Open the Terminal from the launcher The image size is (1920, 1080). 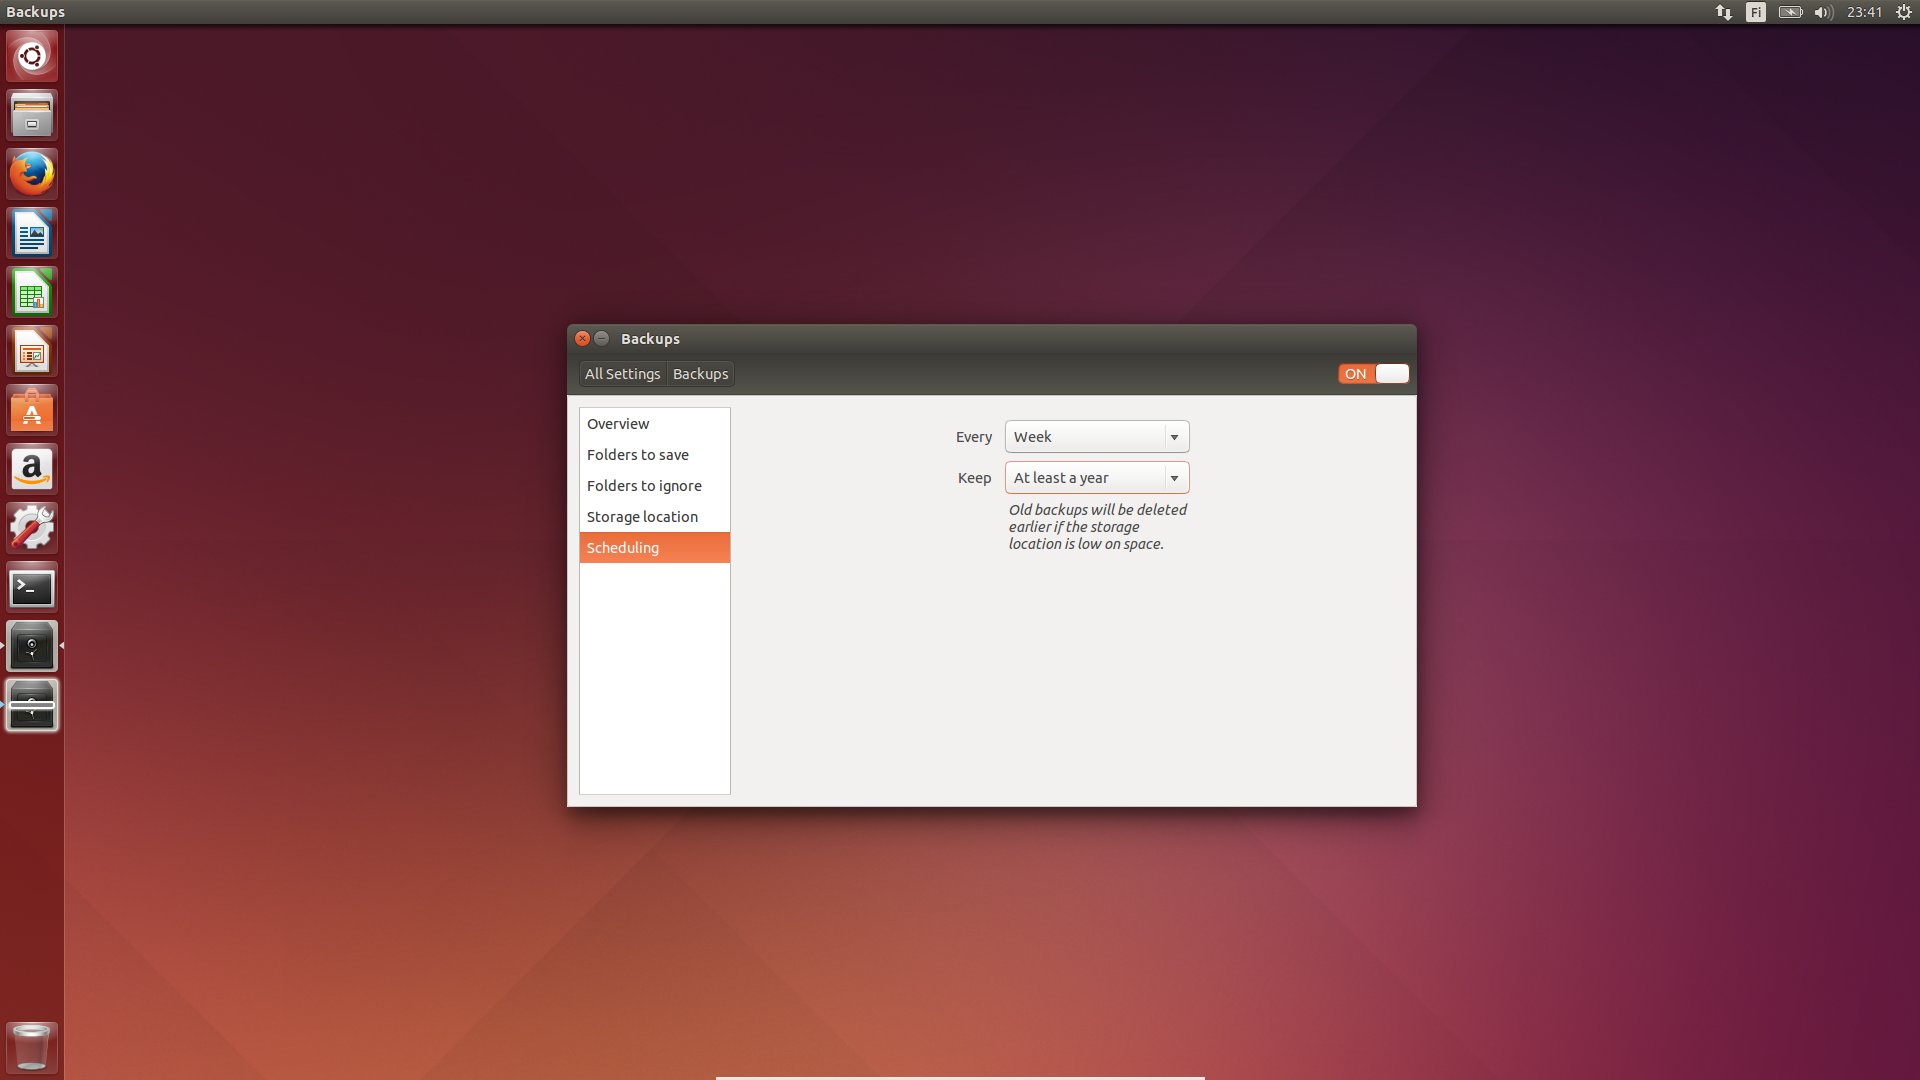pyautogui.click(x=32, y=588)
